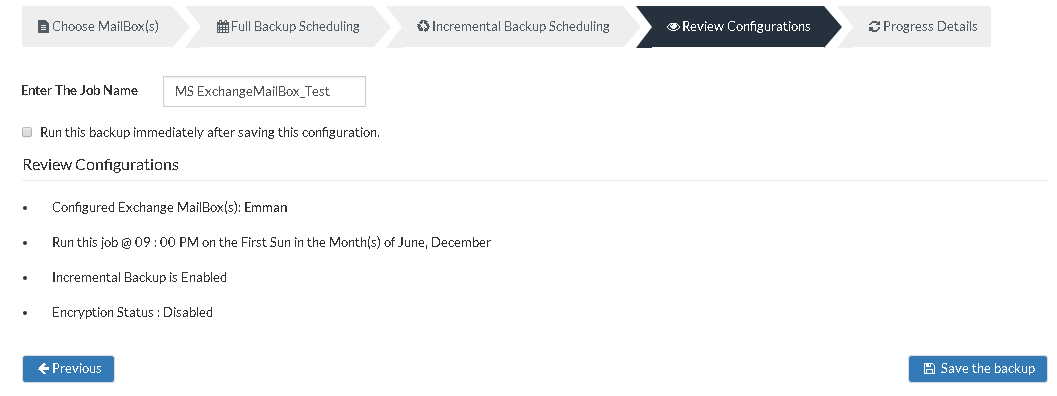Focus the job name input field
Screen dimensions: 1057x396
click(x=264, y=91)
